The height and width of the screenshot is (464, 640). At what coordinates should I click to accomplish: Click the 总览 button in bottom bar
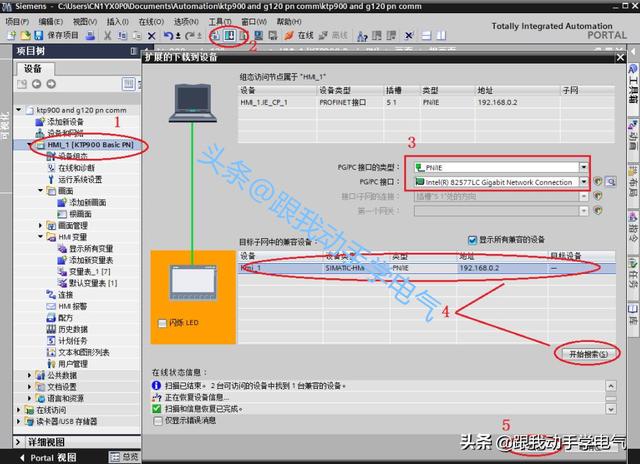(125, 457)
